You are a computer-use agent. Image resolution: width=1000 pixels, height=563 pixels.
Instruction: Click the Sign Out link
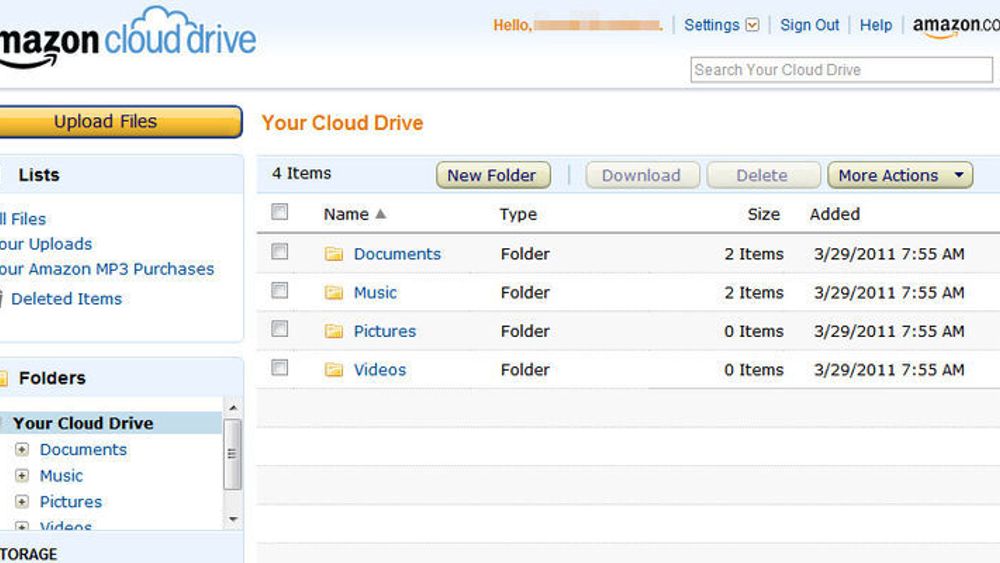tap(809, 25)
